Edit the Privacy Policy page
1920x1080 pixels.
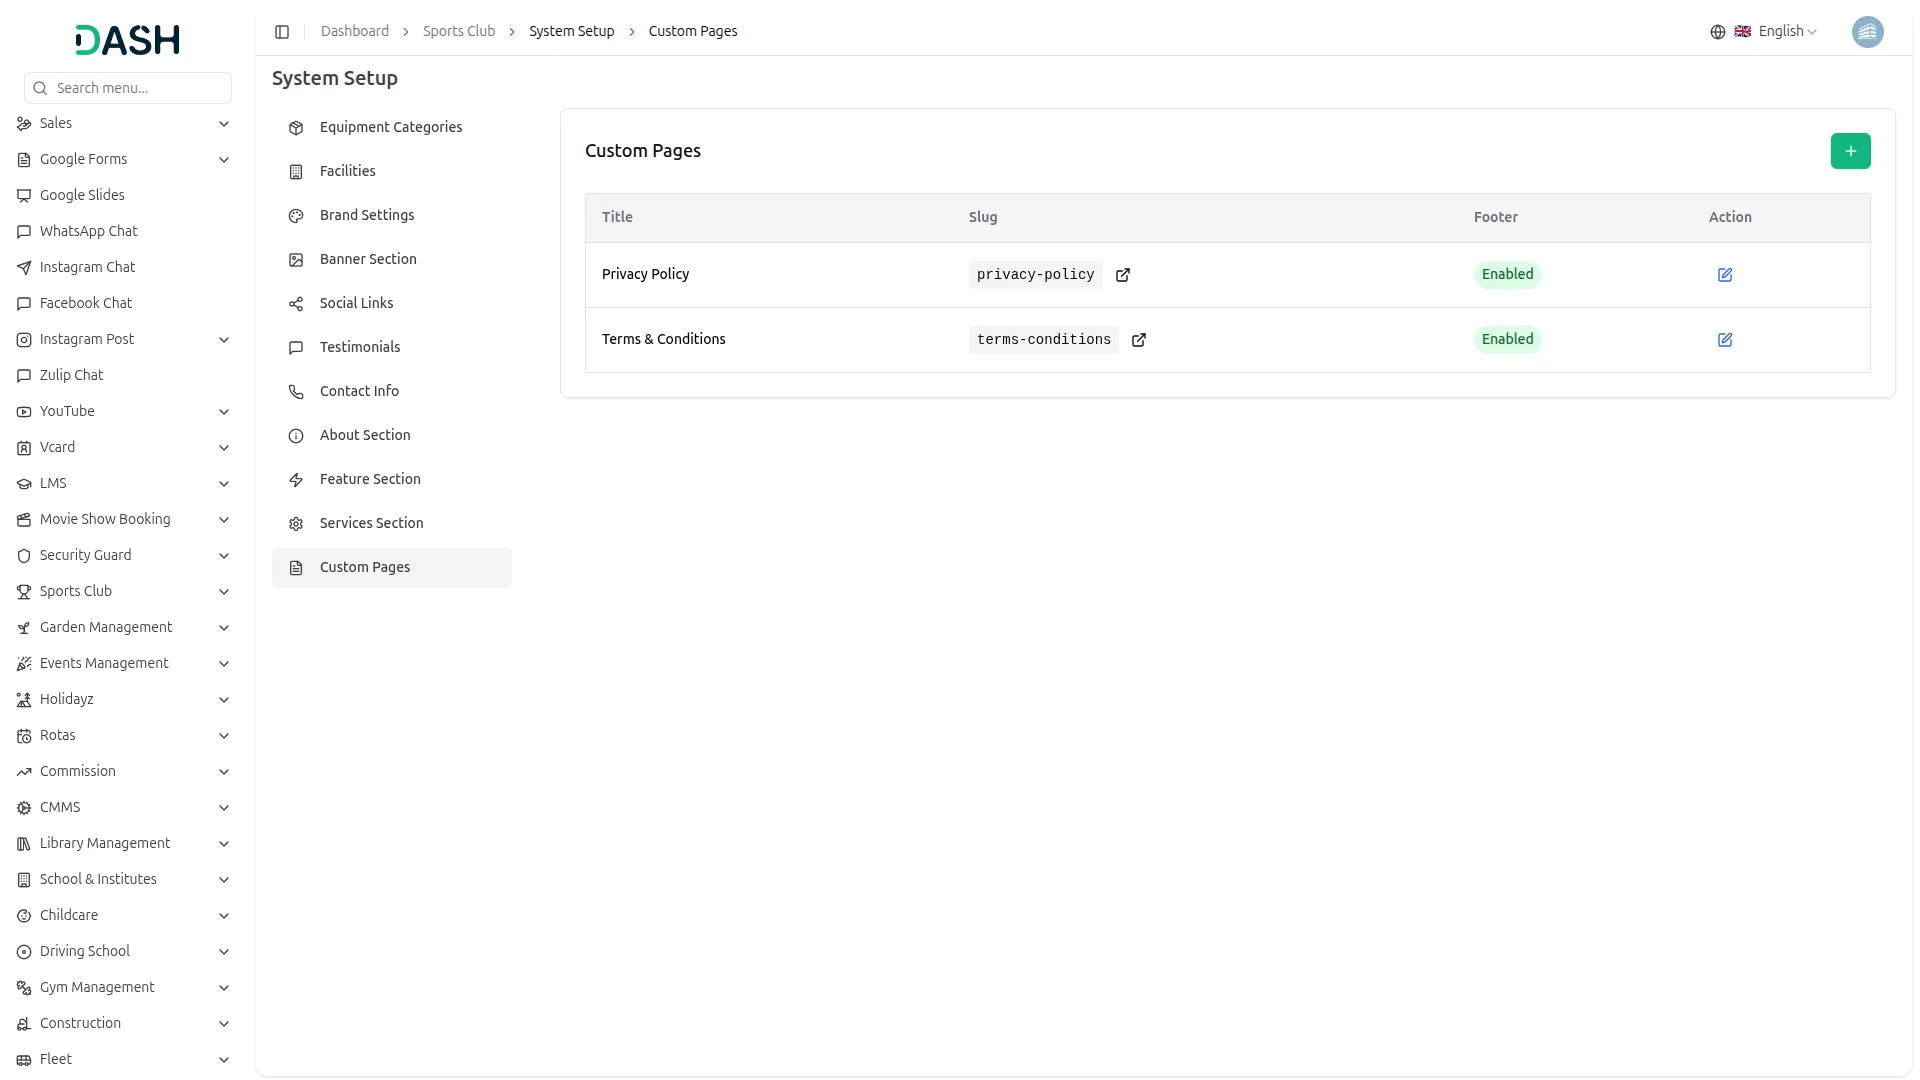(x=1724, y=275)
